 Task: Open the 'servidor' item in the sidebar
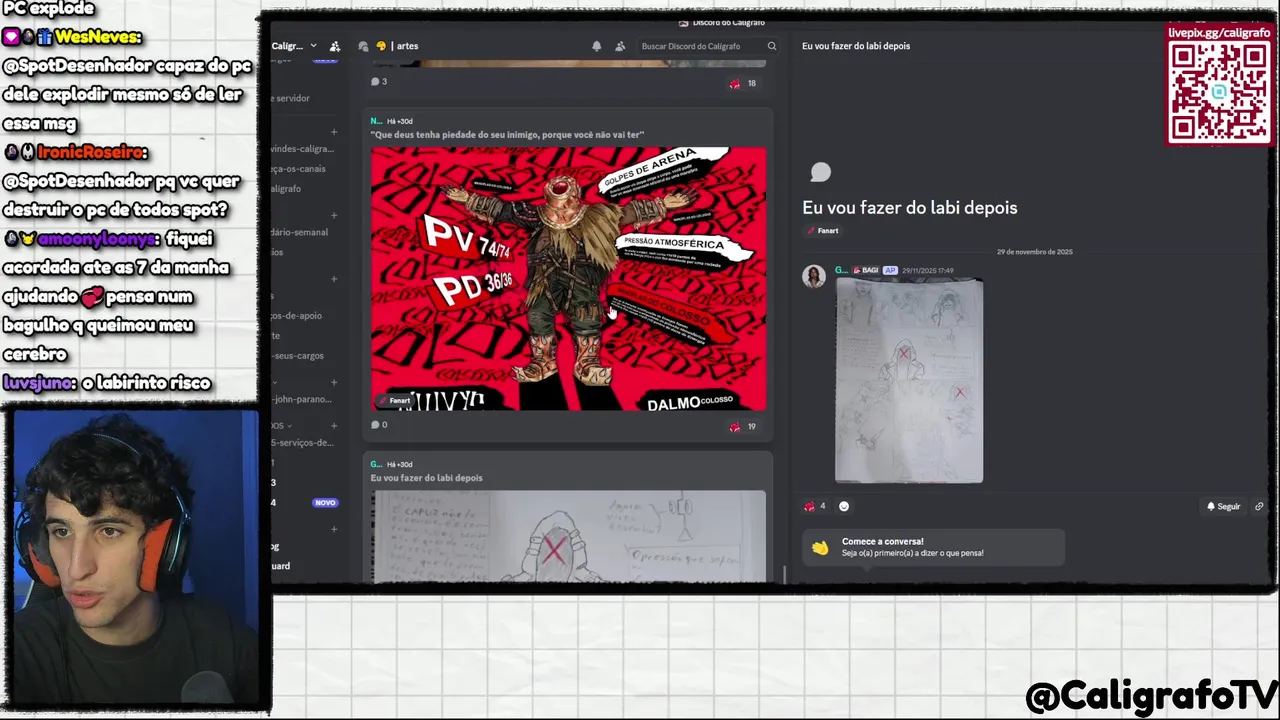tap(291, 98)
